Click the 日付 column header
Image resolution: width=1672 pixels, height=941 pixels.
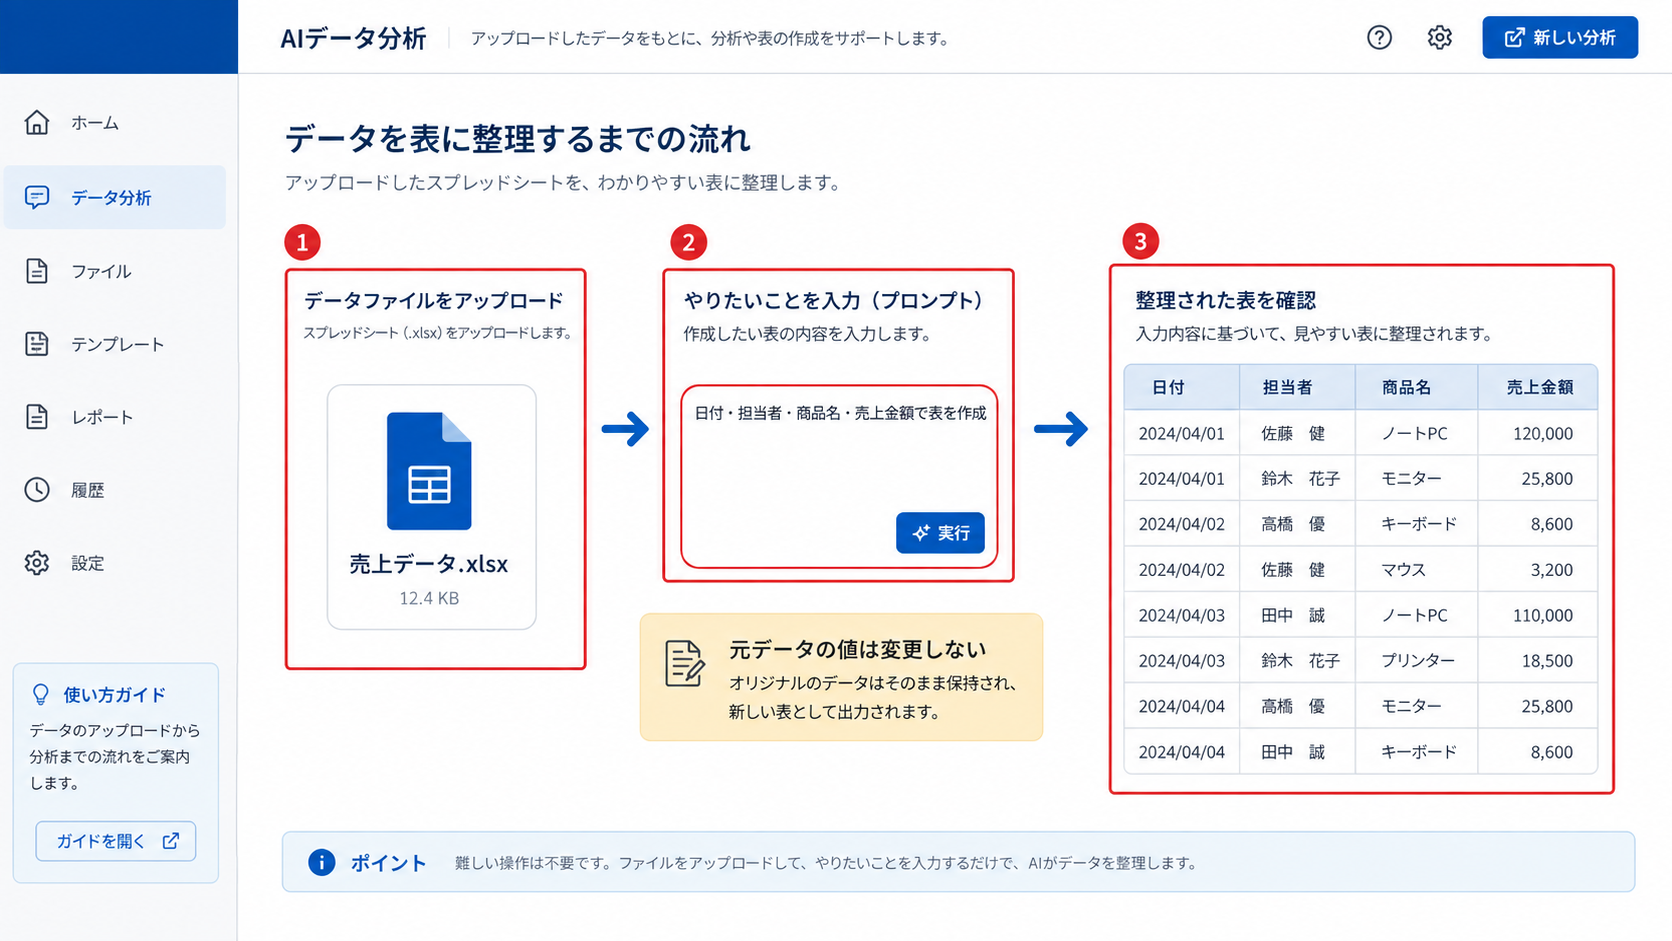(1181, 387)
